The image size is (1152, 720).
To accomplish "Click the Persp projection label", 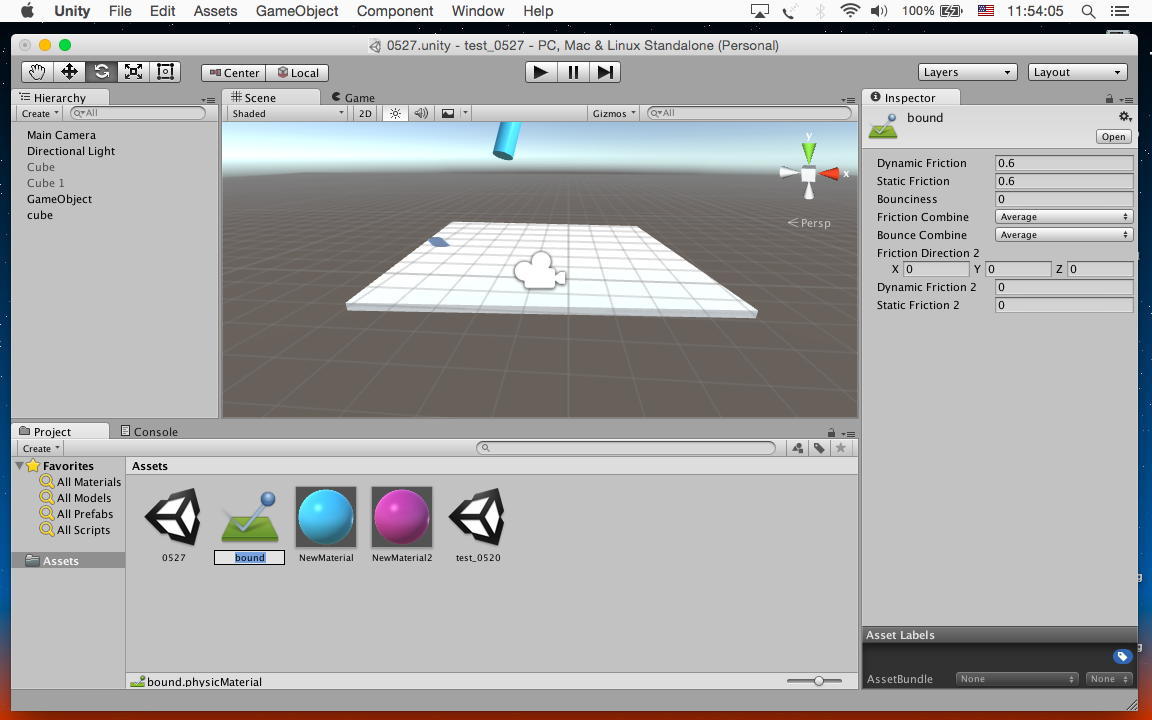I will point(809,223).
